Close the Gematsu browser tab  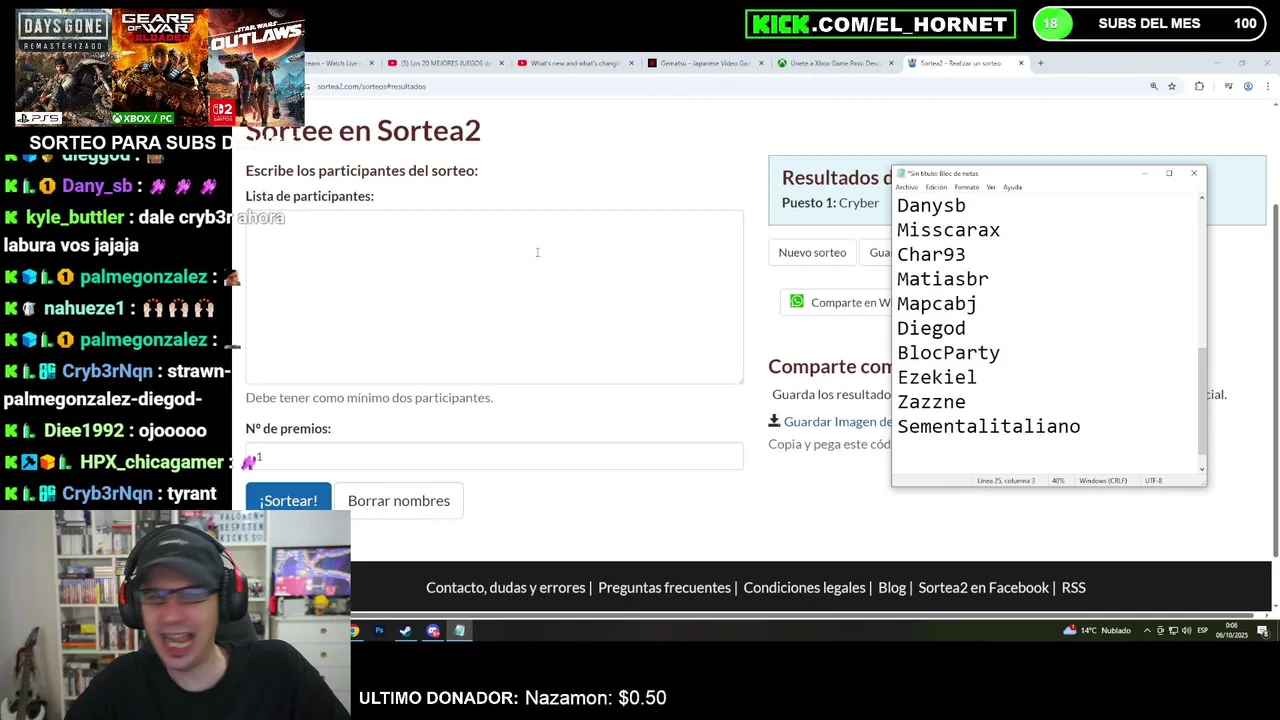pos(761,63)
